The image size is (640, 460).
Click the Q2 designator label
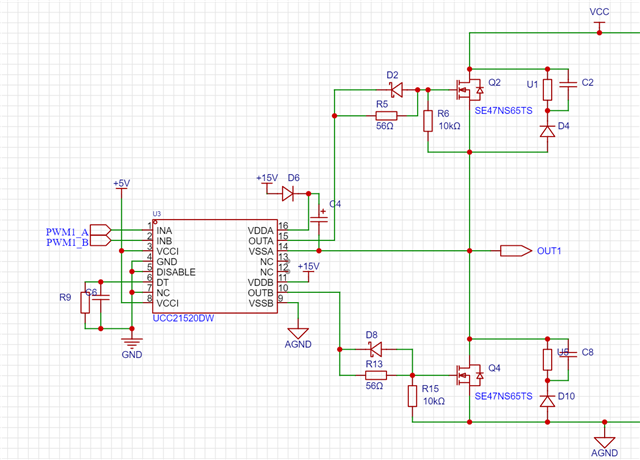494,83
